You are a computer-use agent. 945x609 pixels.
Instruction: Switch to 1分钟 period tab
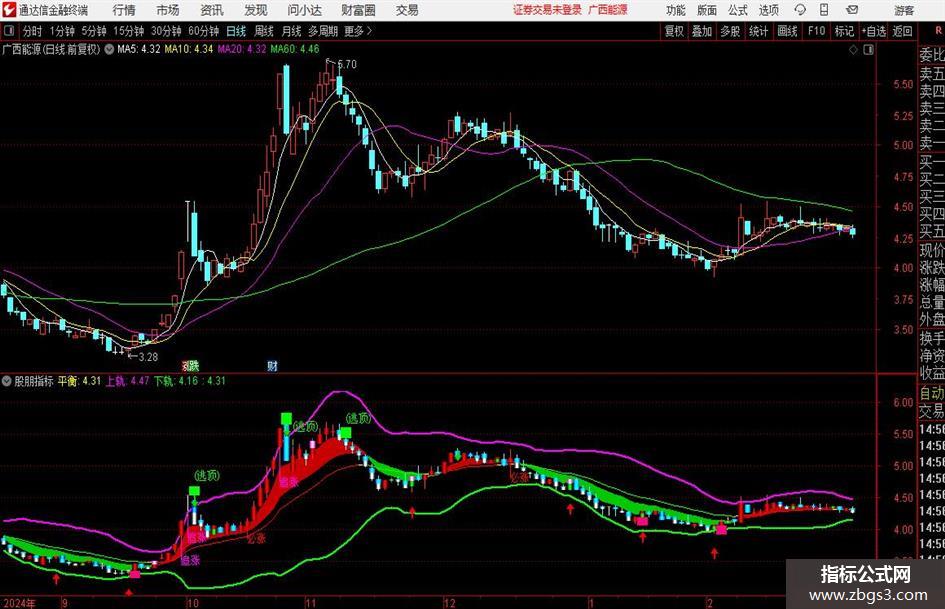click(x=61, y=31)
